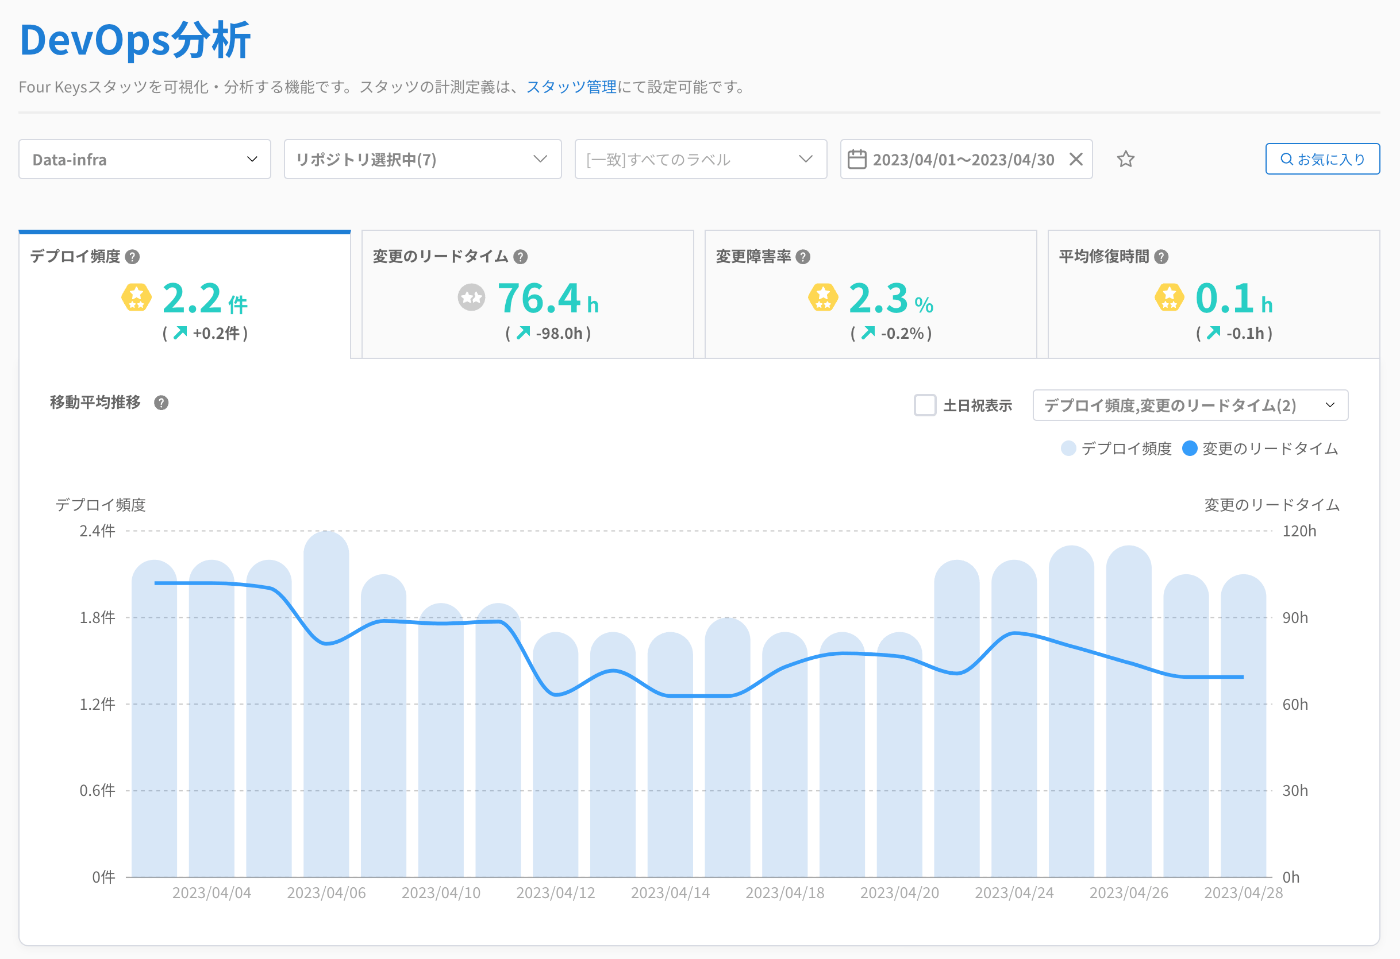Viewport: 1400px width, 959px height.
Task: Click the trend arrow beside +0.2件
Action: 180,333
